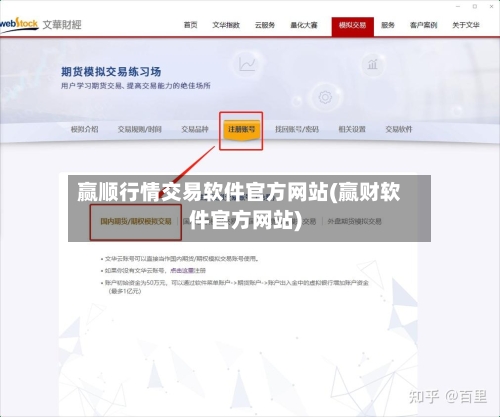Click the webstock 文華財經 logo
Image resolution: width=500 pixels, height=417 pixels.
tap(41, 24)
